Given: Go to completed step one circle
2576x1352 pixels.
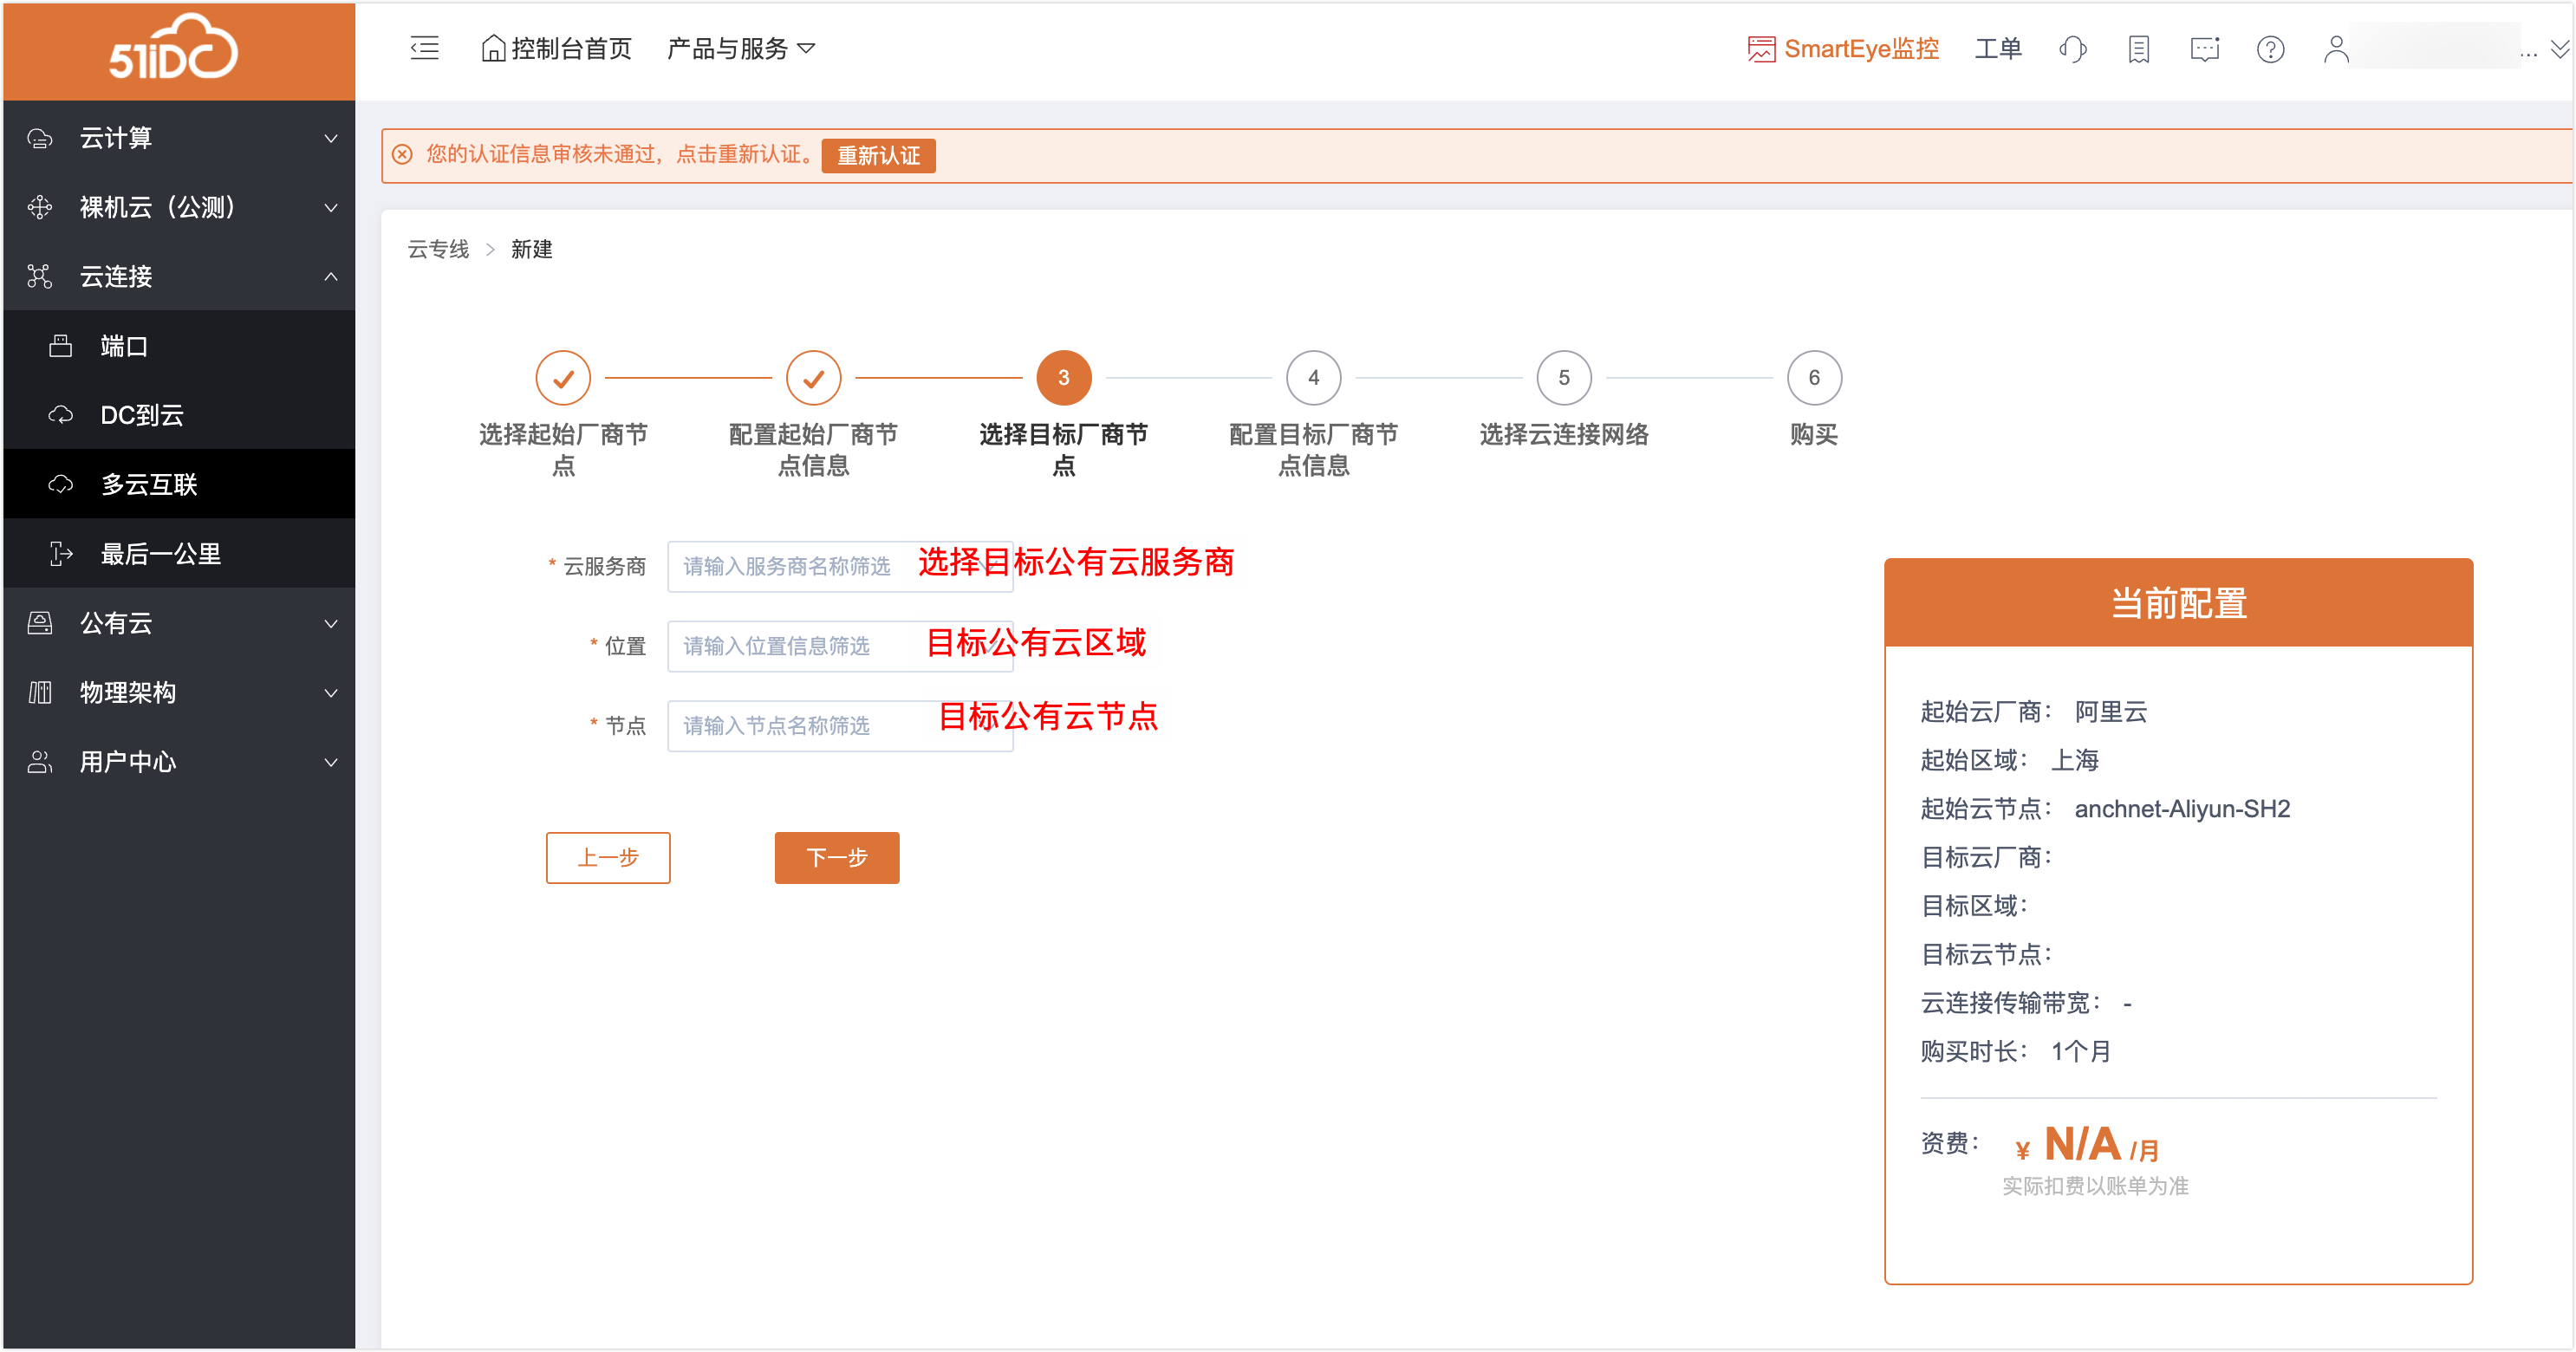Looking at the screenshot, I should point(563,378).
